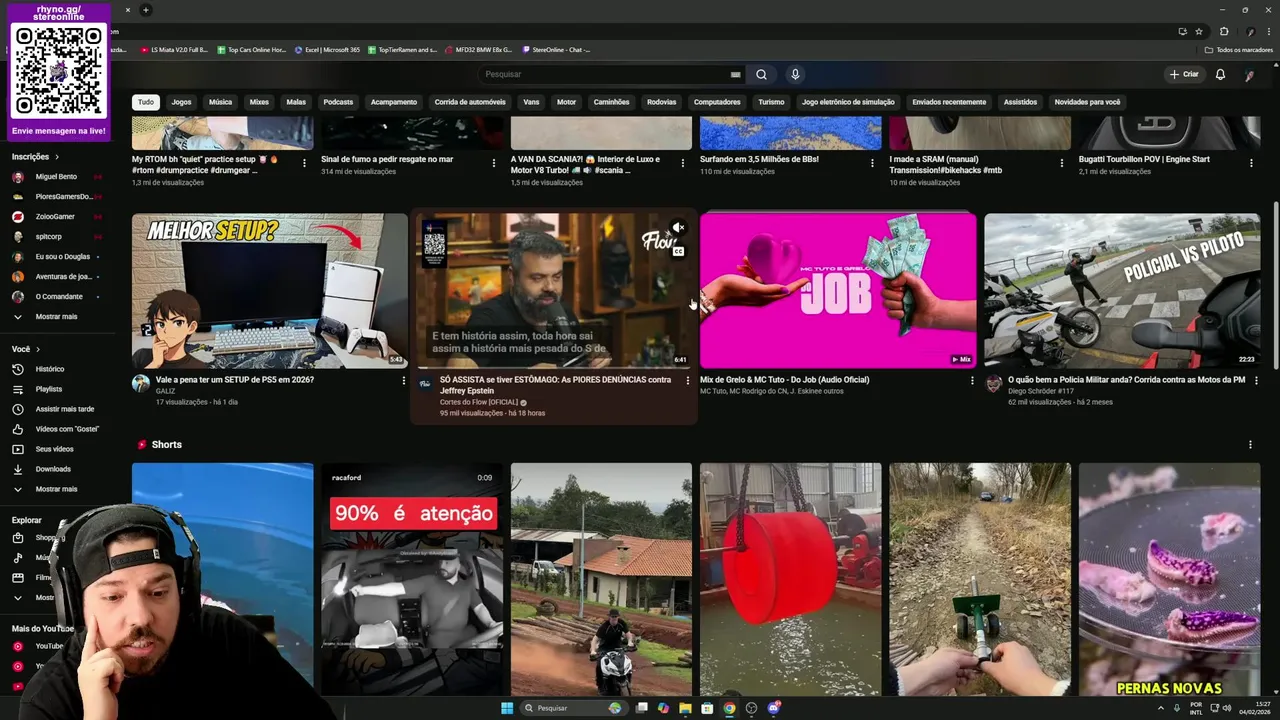1280x720 pixels.
Task: Select the Tudo filter chip
Action: (146, 102)
